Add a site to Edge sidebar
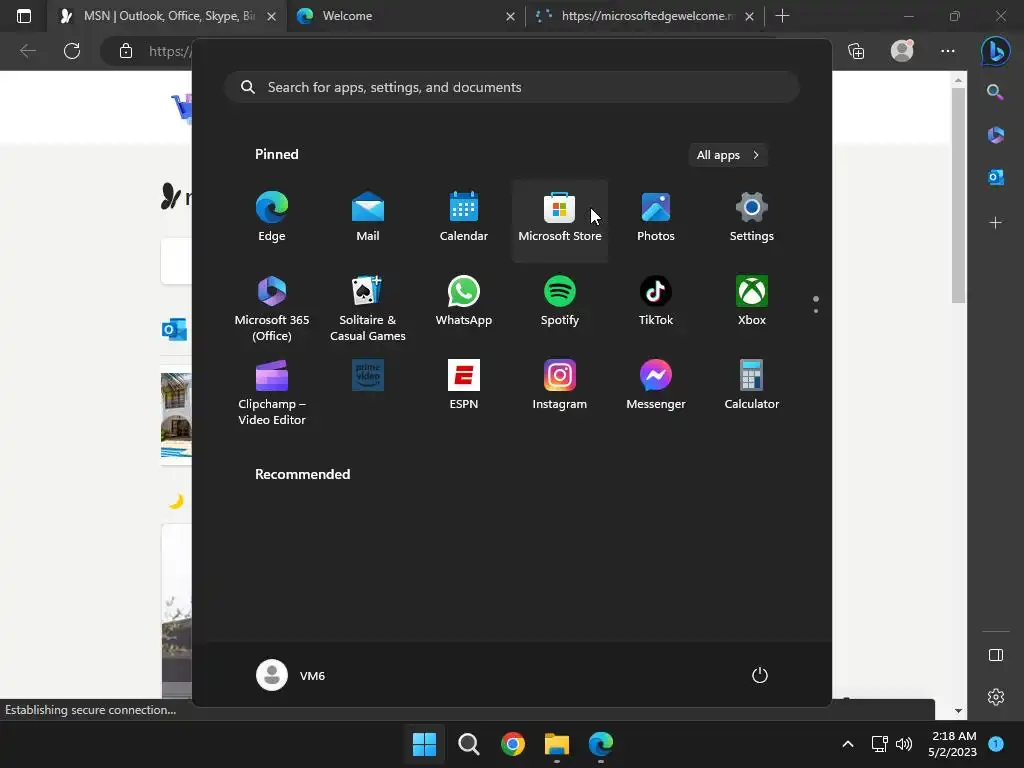The image size is (1024, 768). coord(995,223)
